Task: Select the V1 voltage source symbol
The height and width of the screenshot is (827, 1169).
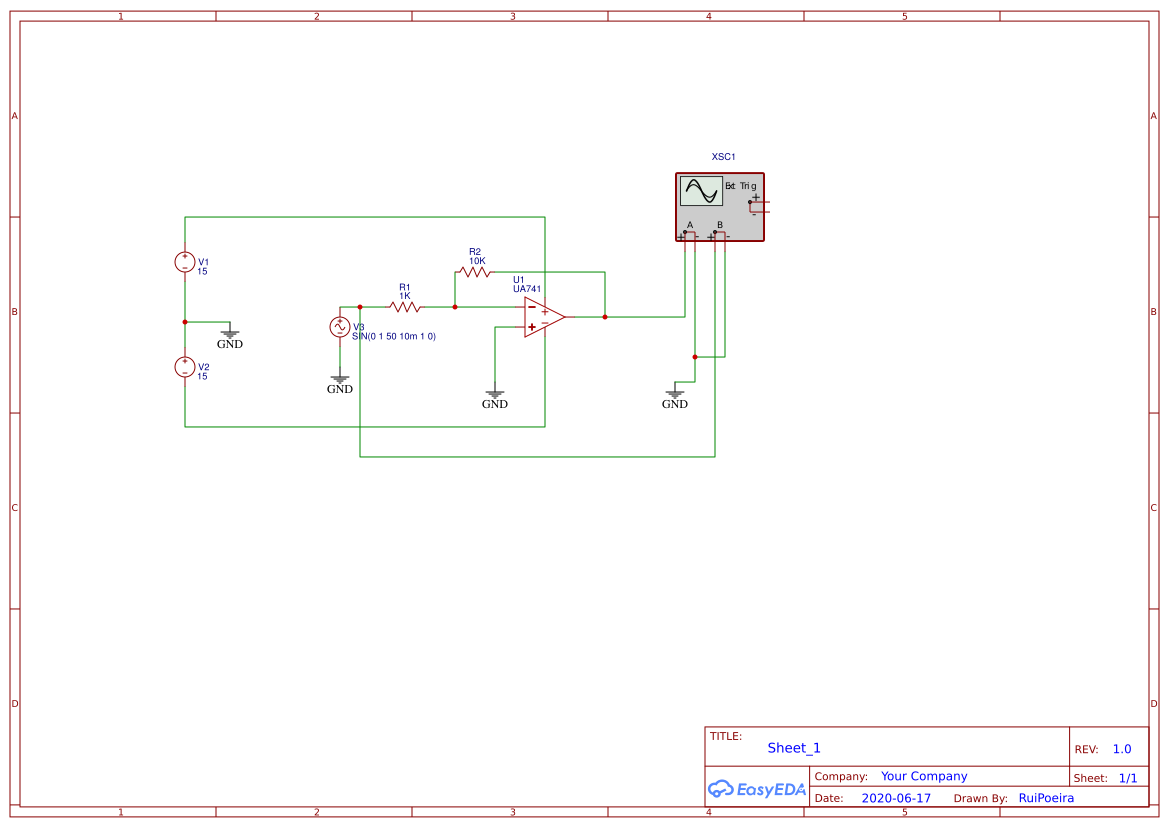Action: coord(185,261)
